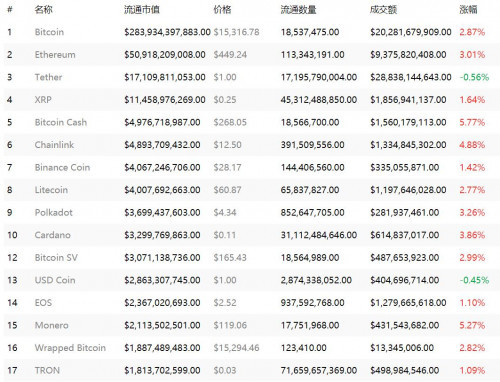
Task: Click the 名称 column header
Action: [x=43, y=10]
